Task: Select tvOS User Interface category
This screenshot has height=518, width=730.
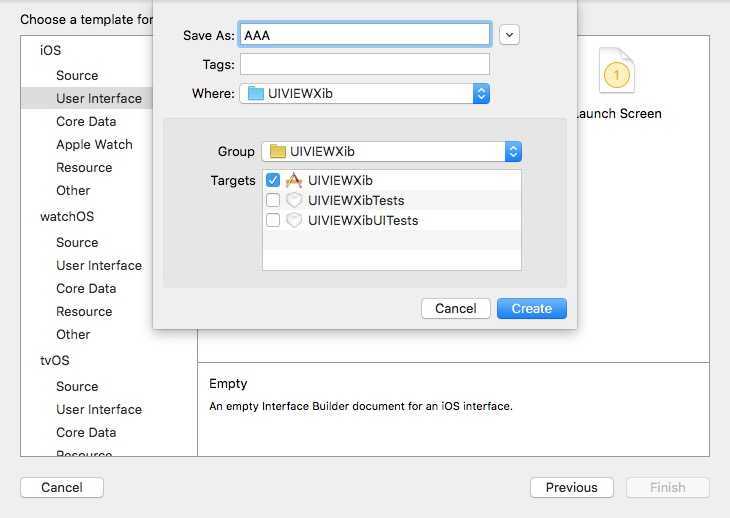Action: click(99, 410)
